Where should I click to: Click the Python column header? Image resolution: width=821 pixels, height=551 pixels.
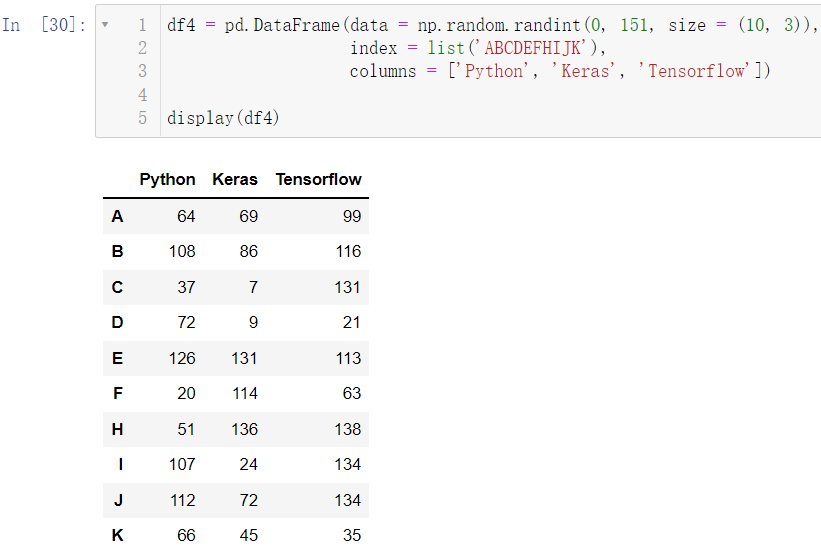(x=168, y=180)
